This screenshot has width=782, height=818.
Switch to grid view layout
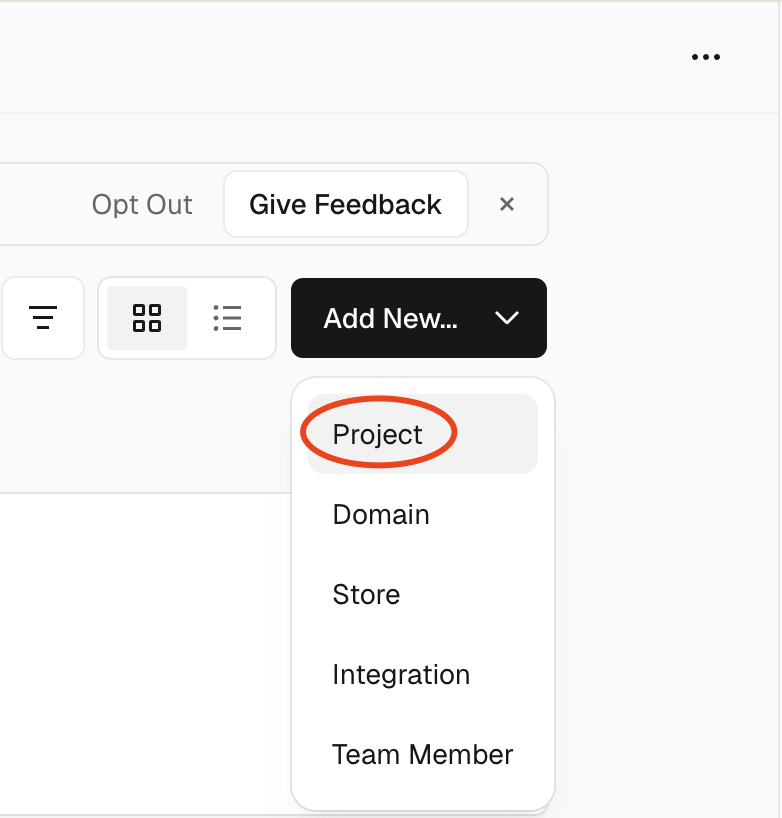pyautogui.click(x=147, y=318)
